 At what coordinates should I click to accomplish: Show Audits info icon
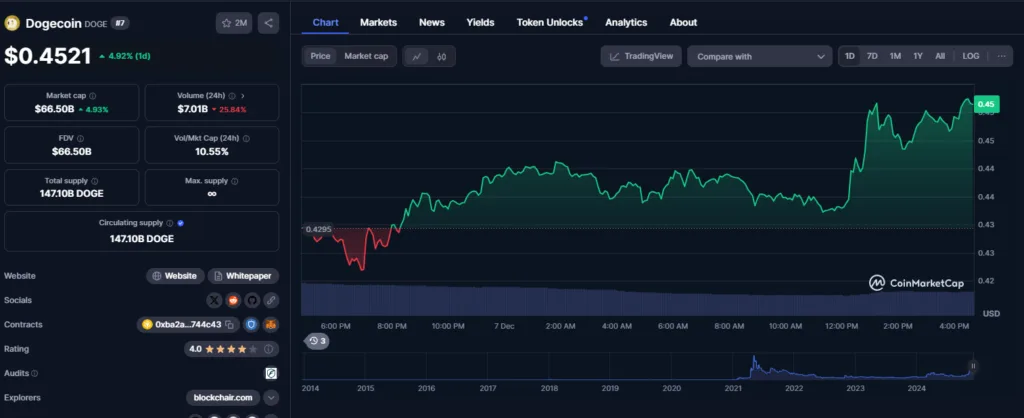coord(35,374)
